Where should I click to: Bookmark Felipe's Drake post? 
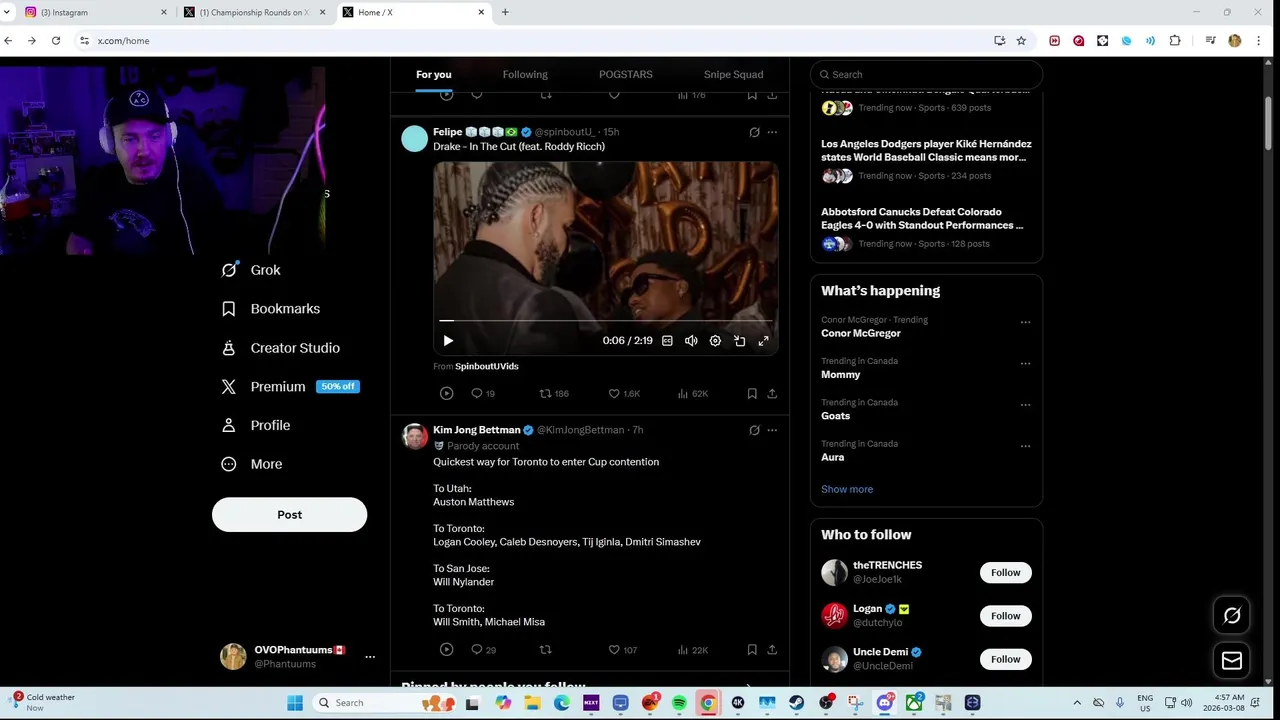tap(752, 394)
